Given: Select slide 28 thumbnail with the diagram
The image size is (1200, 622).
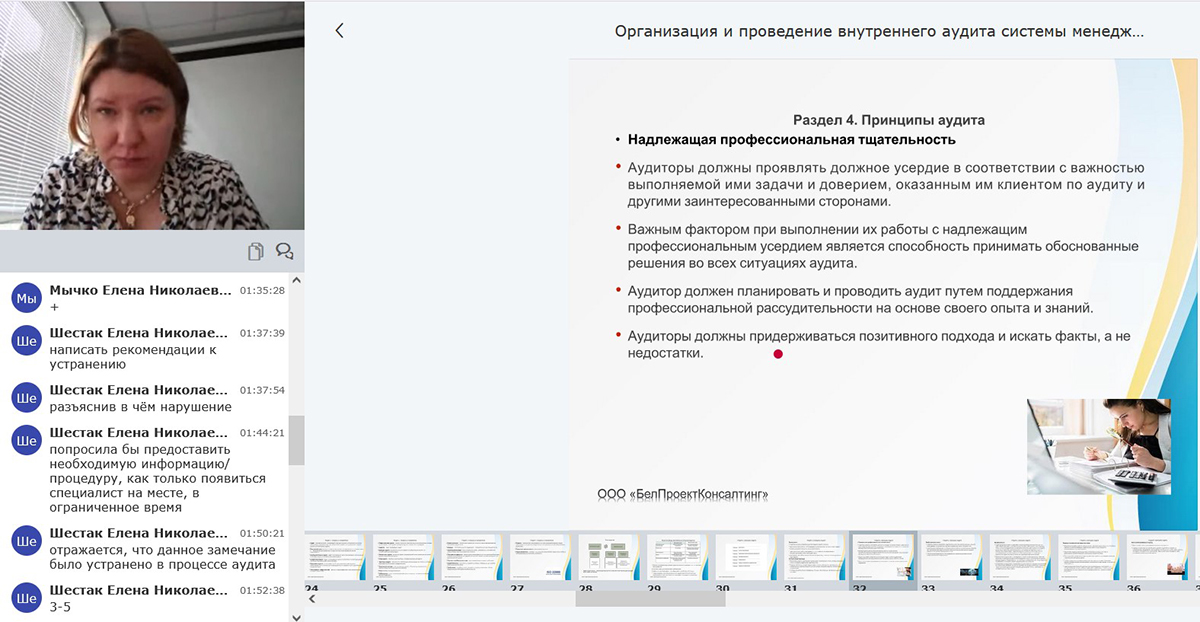Looking at the screenshot, I should [608, 557].
